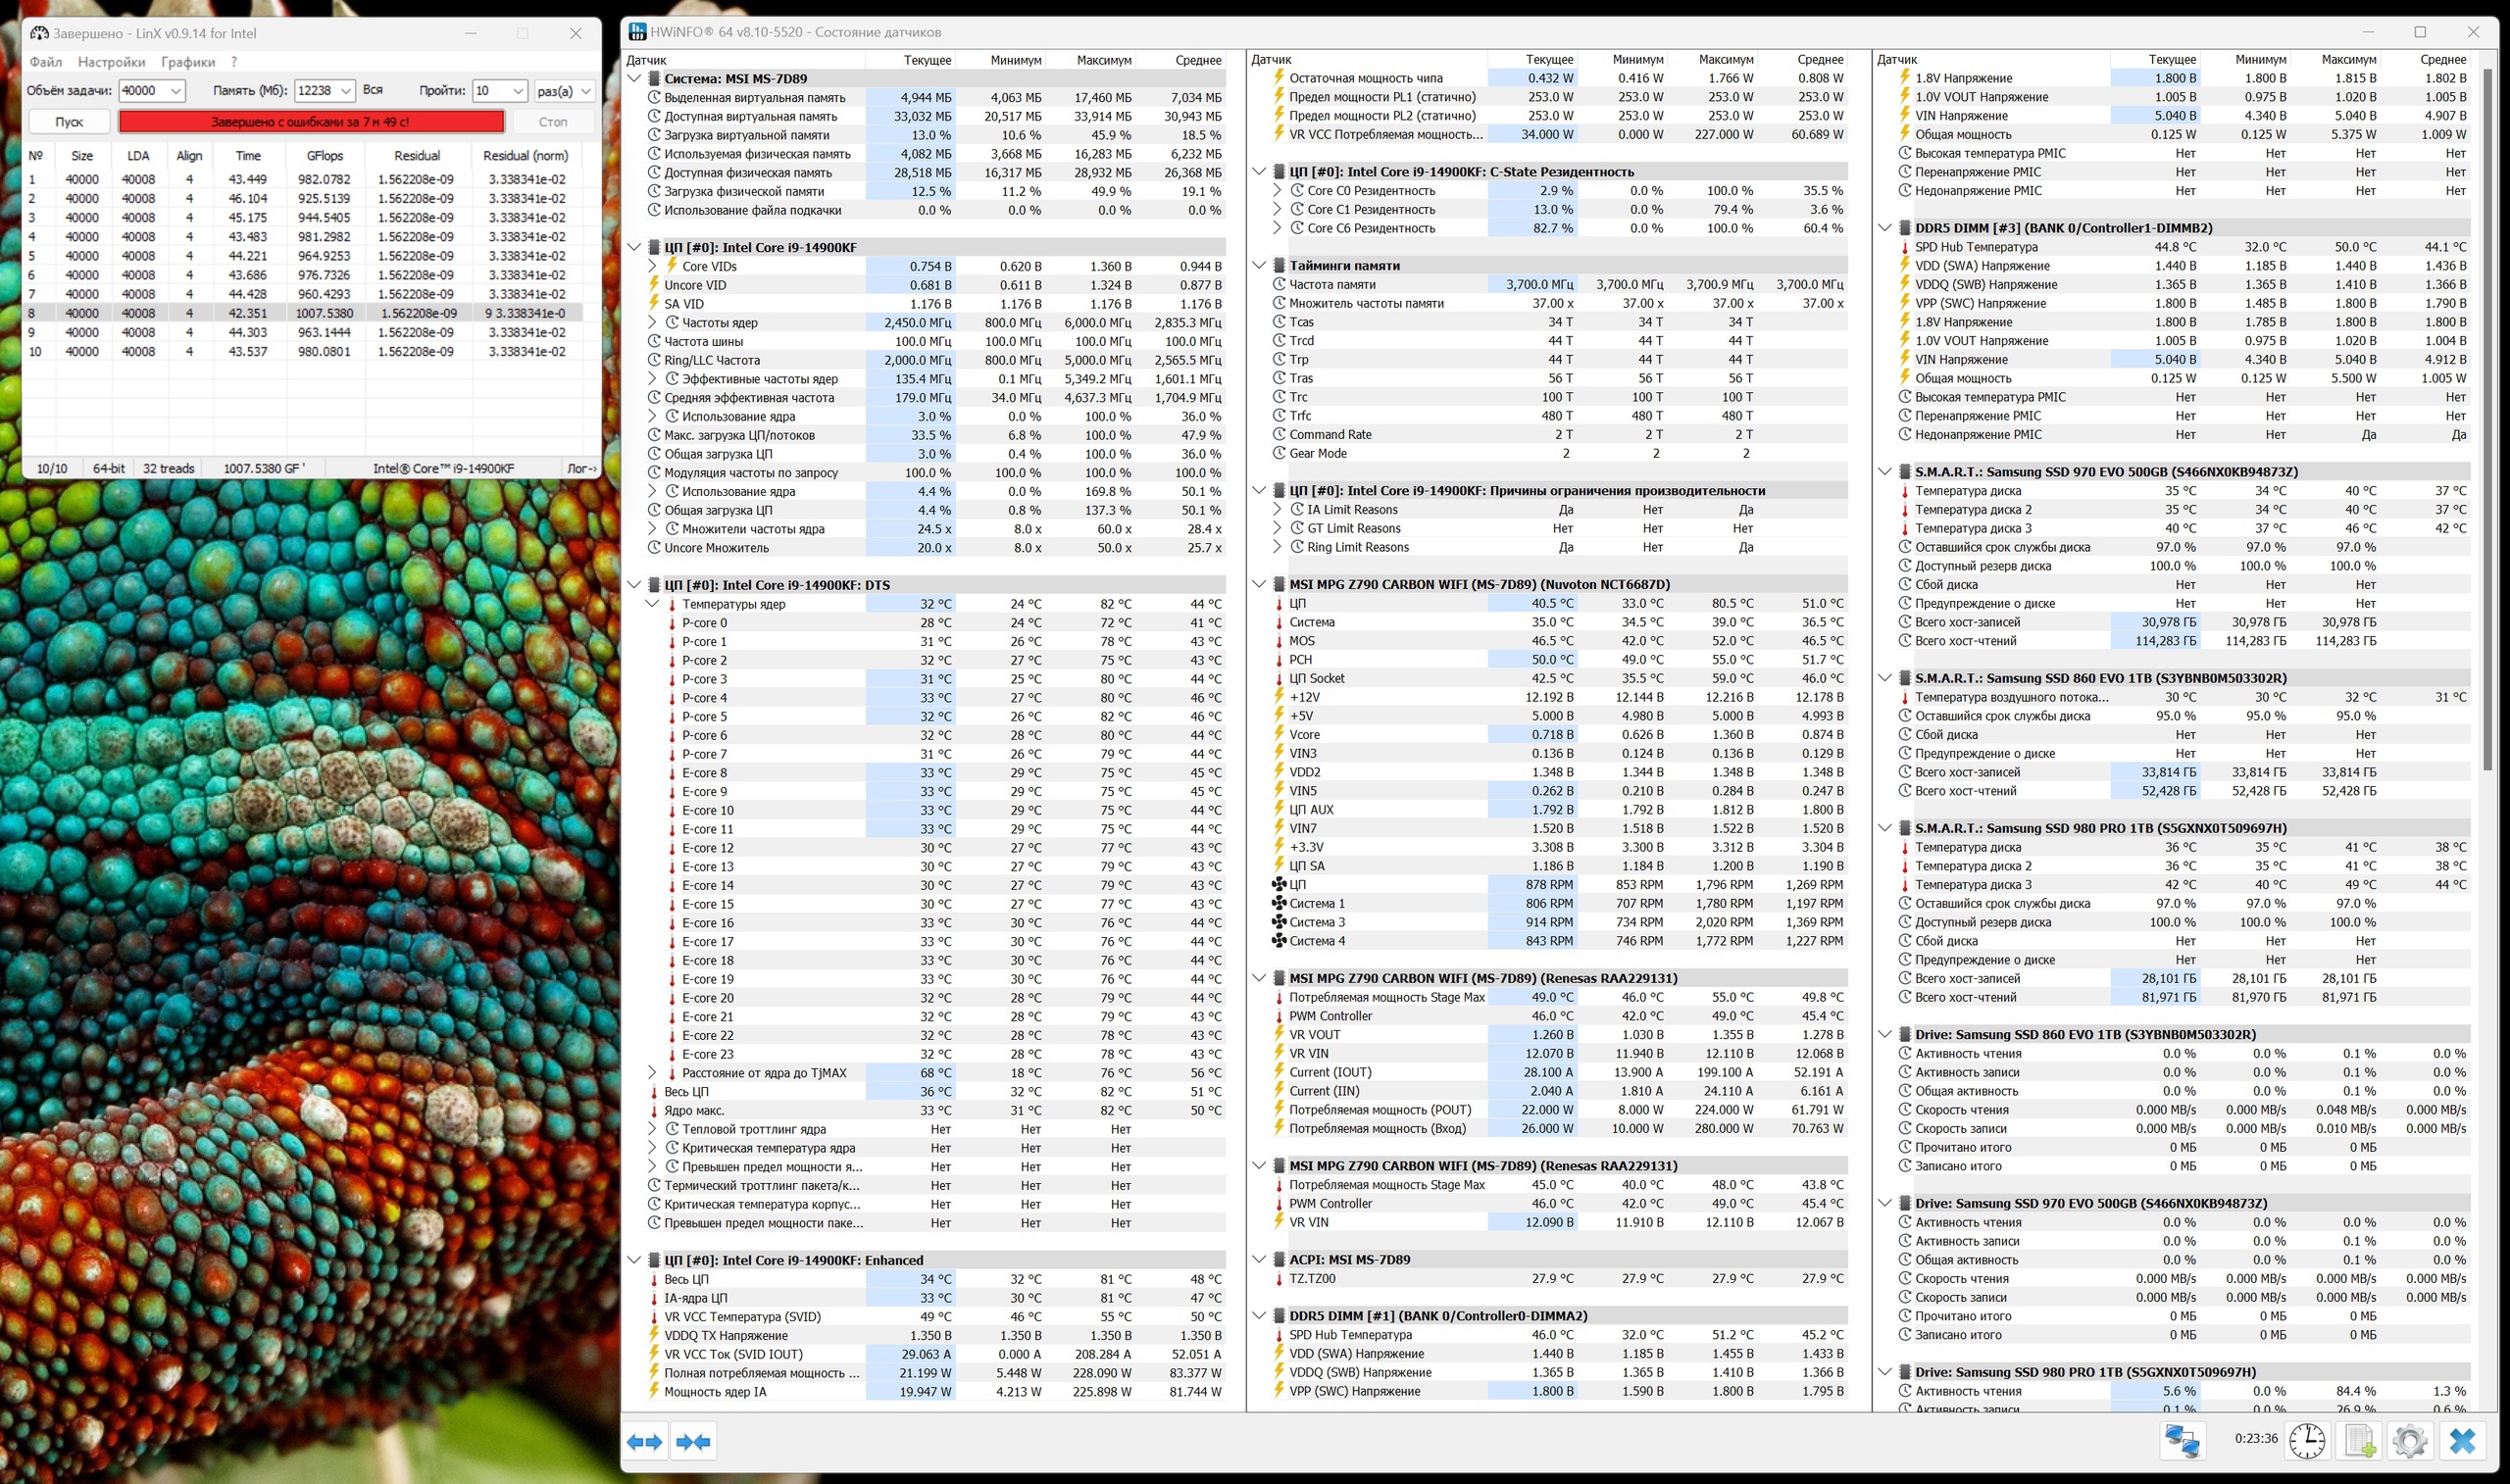Start logging with the sheet-plus icon
The height and width of the screenshot is (1484, 2510).
pyautogui.click(x=2360, y=1441)
